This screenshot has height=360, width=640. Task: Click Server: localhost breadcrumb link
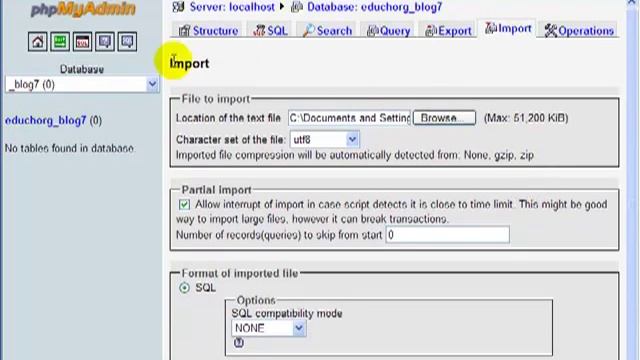coord(232,7)
